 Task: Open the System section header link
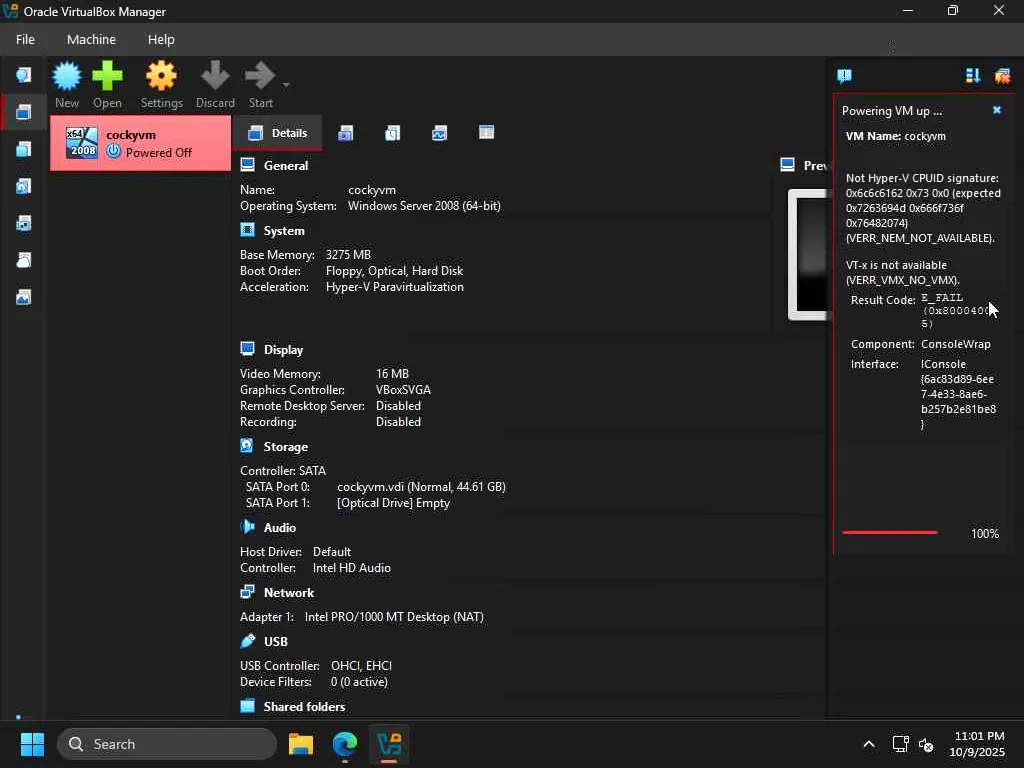[x=284, y=231]
